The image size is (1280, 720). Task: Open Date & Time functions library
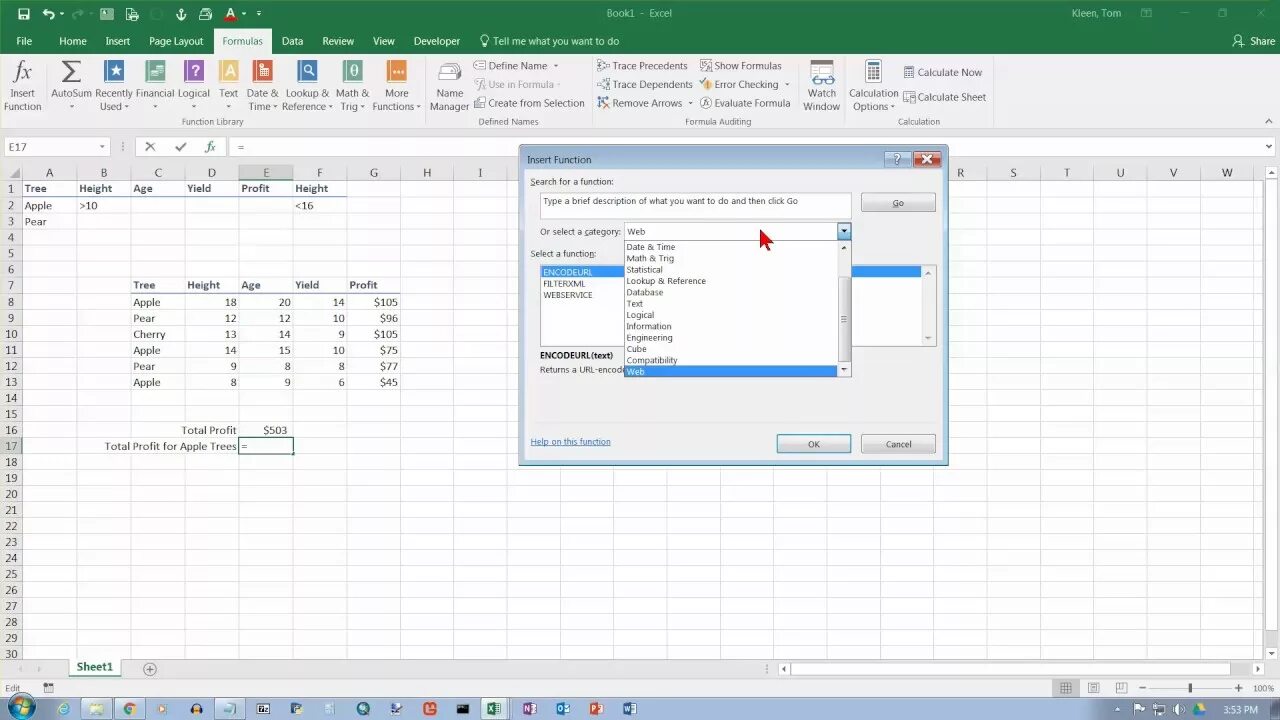(x=262, y=85)
